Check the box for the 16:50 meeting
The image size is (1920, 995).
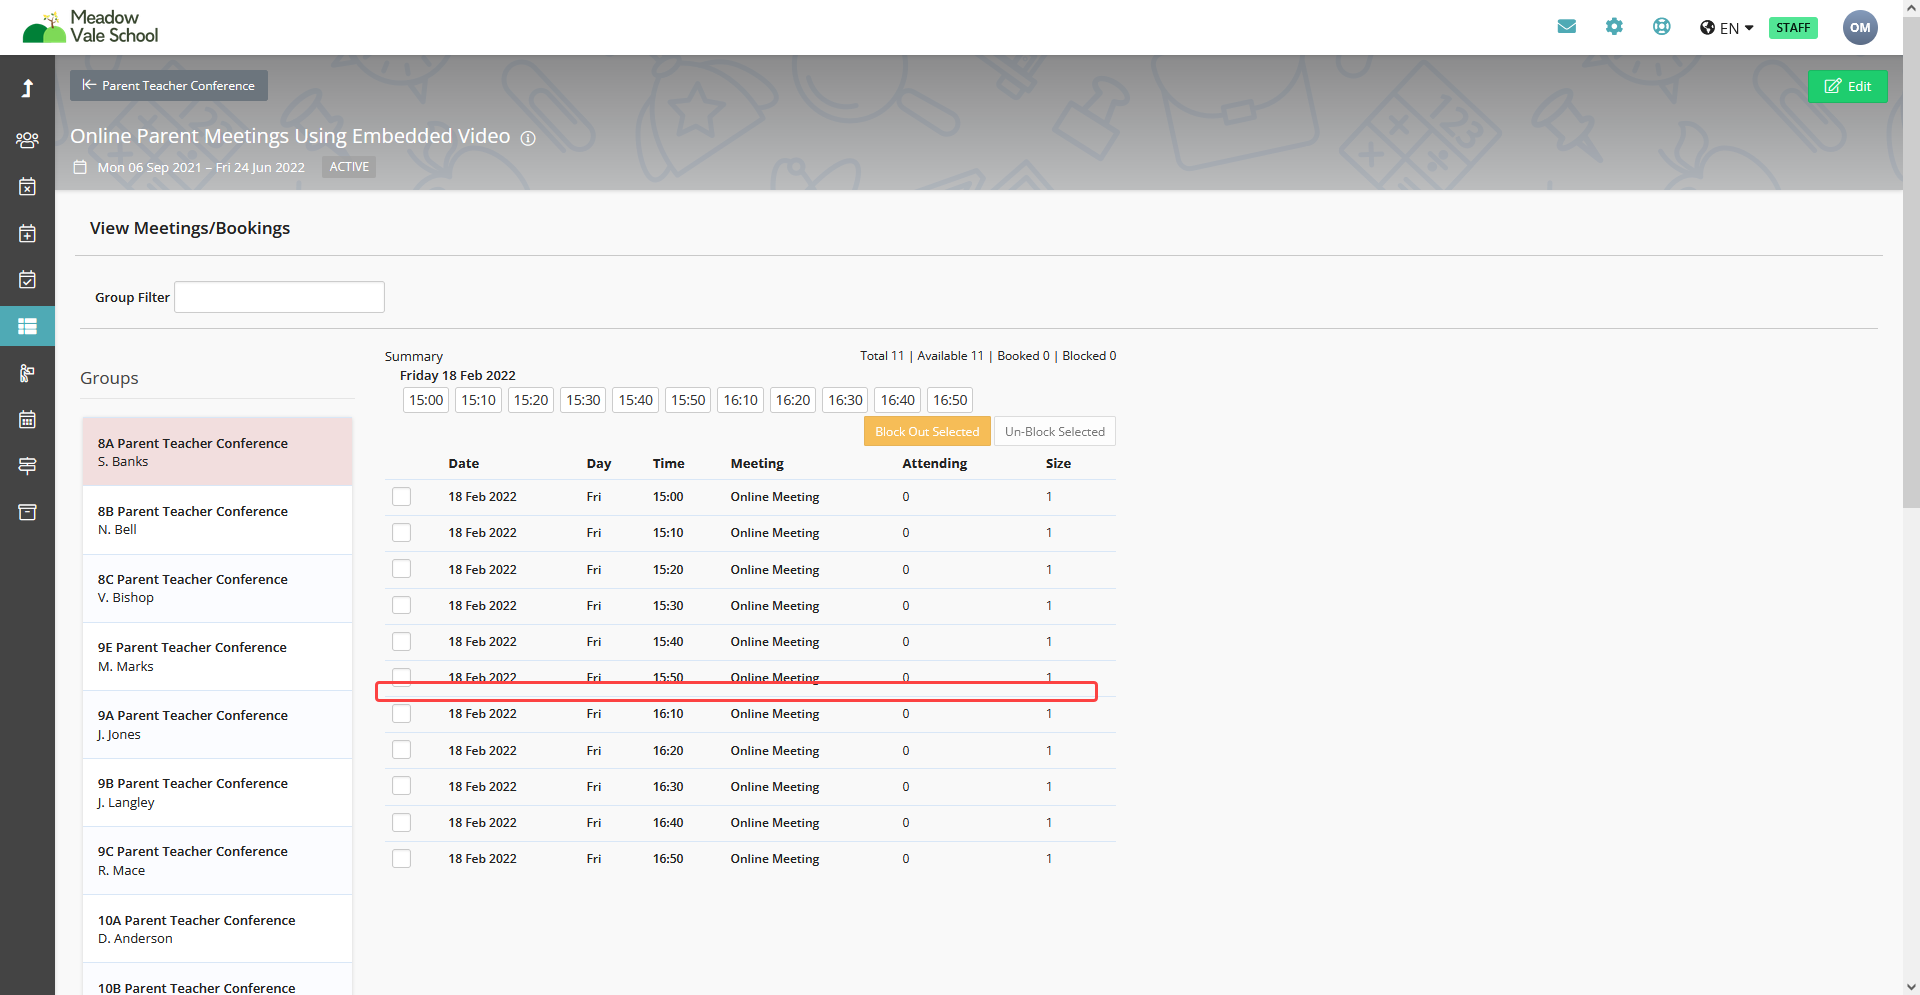pyautogui.click(x=401, y=859)
